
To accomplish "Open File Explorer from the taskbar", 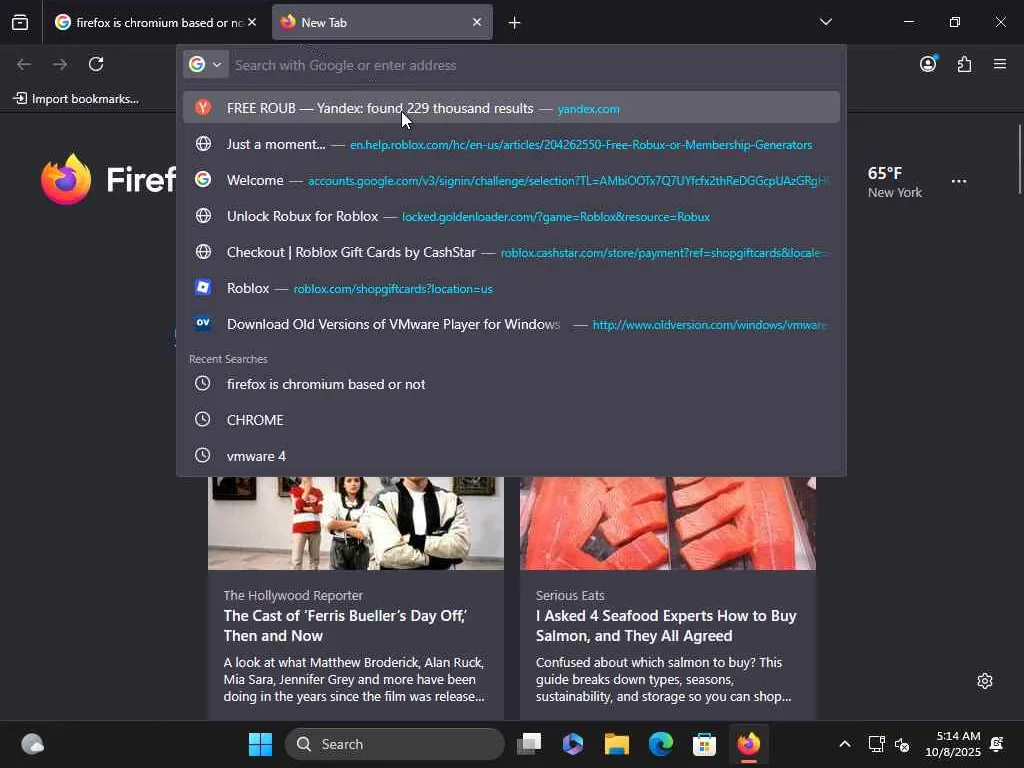I will click(616, 744).
